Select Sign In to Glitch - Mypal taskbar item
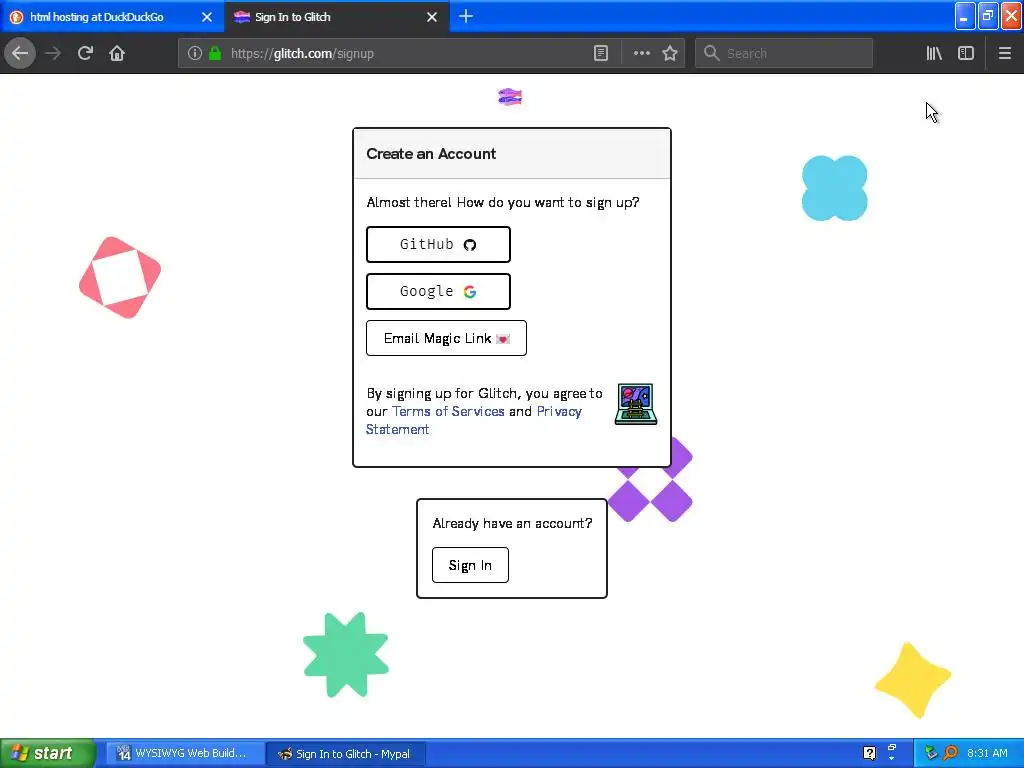 click(x=347, y=754)
